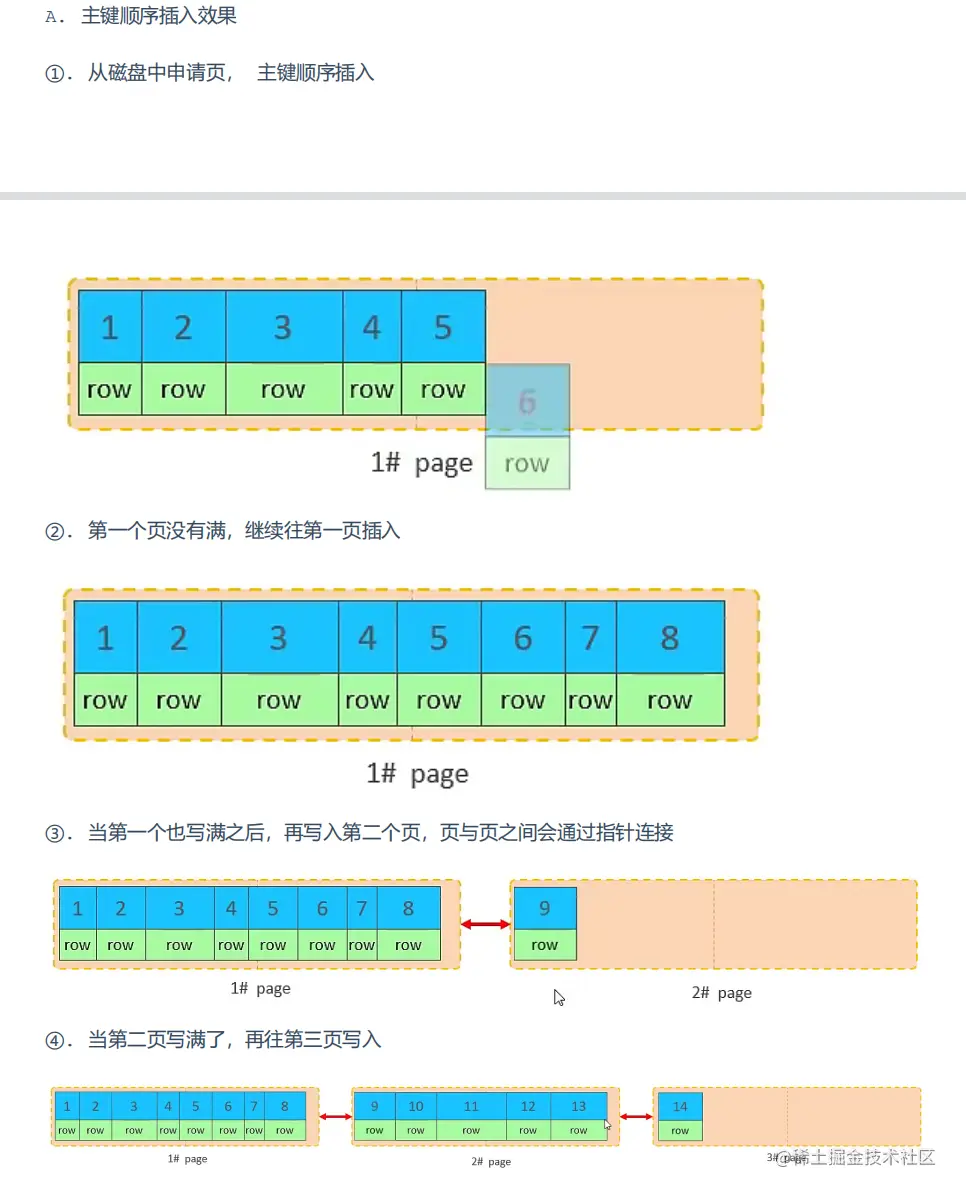This screenshot has height=1198, width=966.
Task: Click the mouse cursor arrow near 2# page
Action: click(x=559, y=997)
